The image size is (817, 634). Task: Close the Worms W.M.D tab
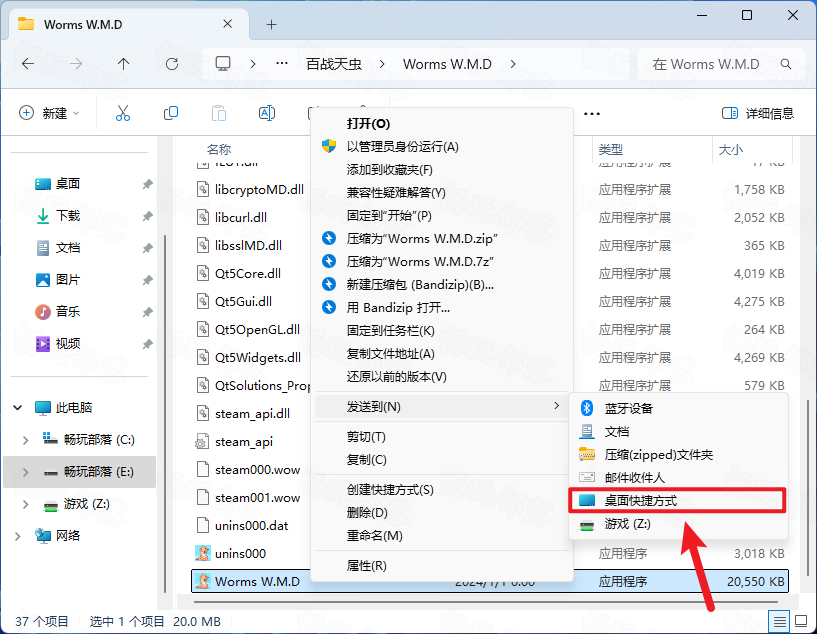228,24
